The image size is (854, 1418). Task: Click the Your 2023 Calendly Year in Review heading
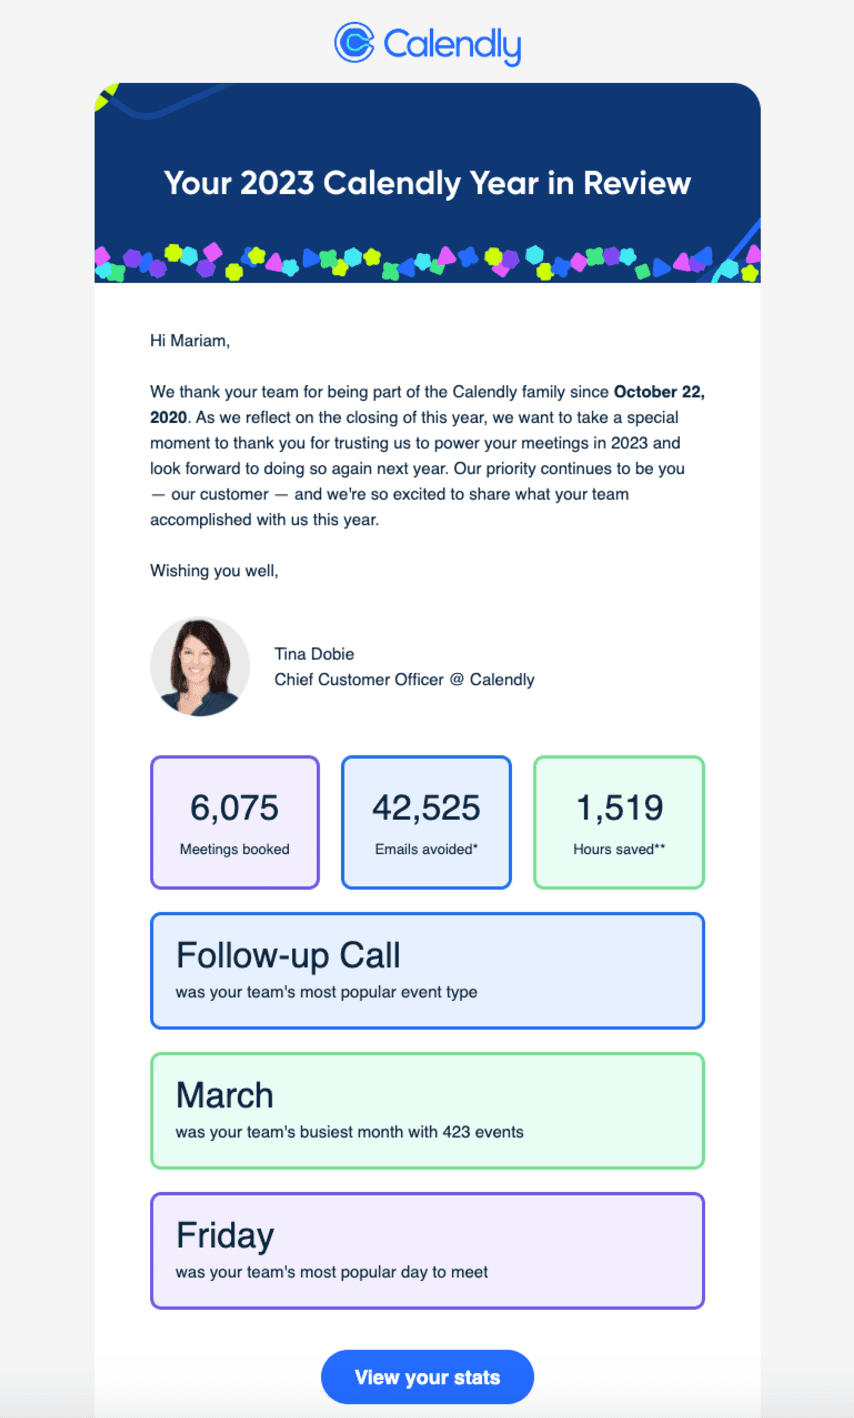[x=427, y=183]
